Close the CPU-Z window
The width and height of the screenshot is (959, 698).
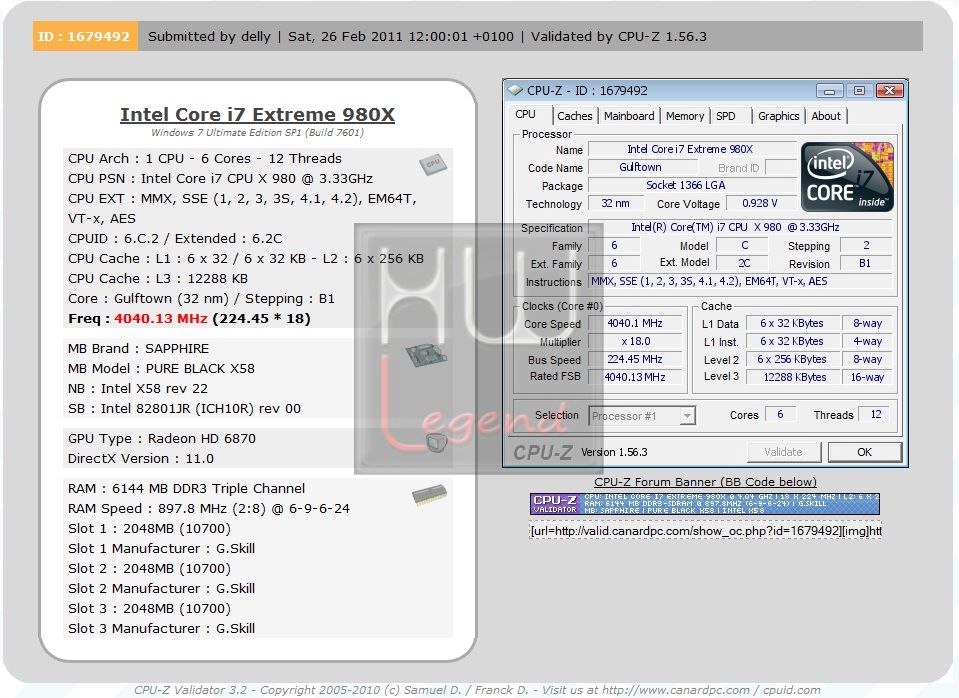pyautogui.click(x=889, y=91)
